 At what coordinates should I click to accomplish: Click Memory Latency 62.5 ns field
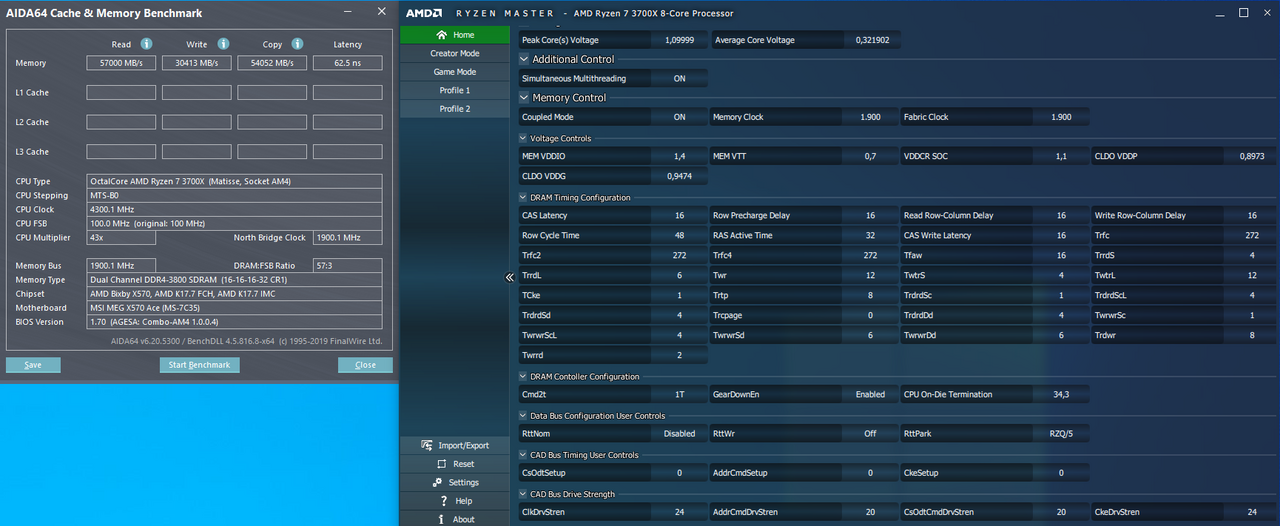click(x=348, y=63)
